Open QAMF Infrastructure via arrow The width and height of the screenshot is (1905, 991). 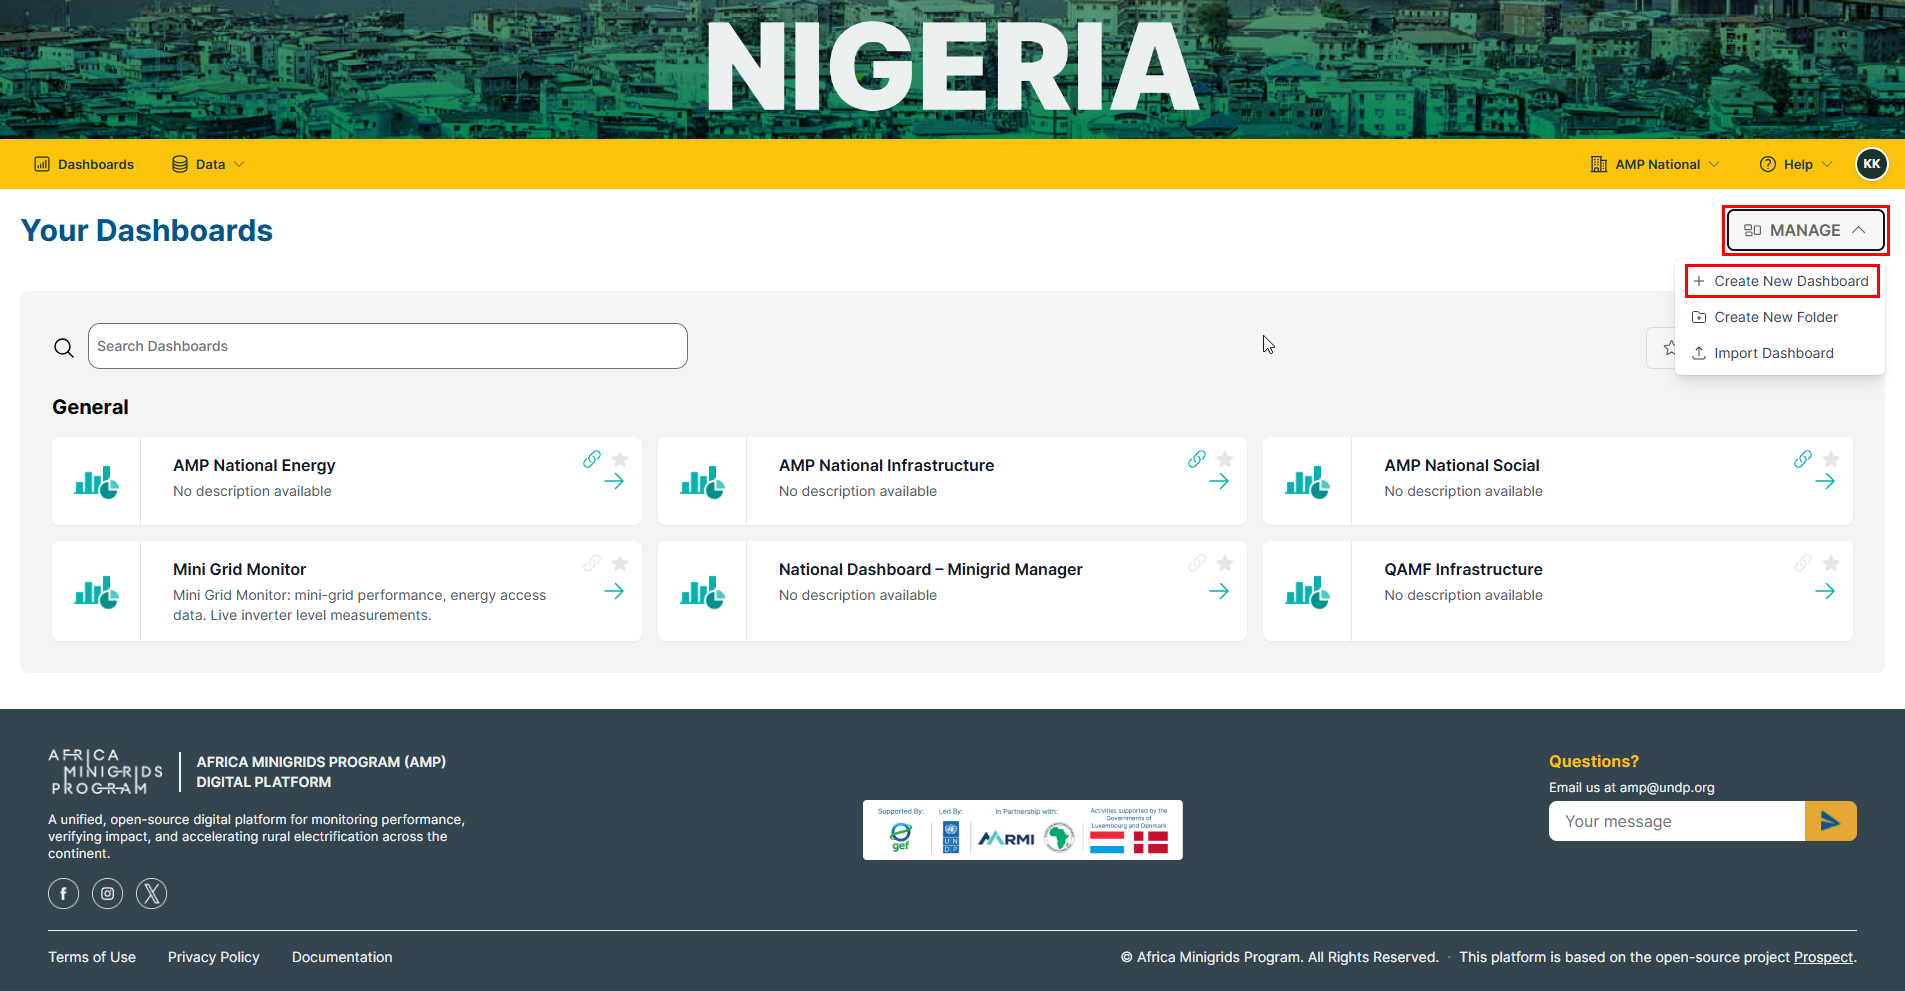tap(1825, 592)
